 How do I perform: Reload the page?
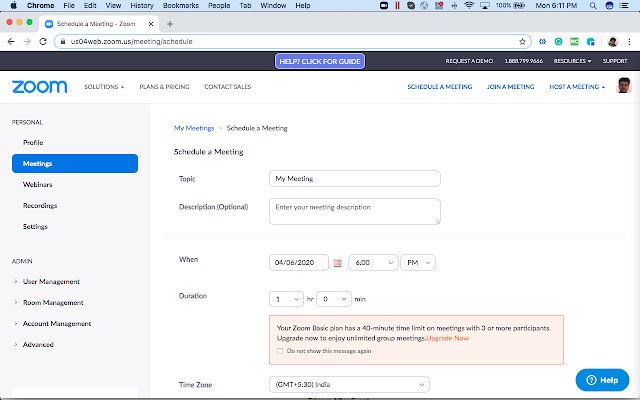click(43, 41)
